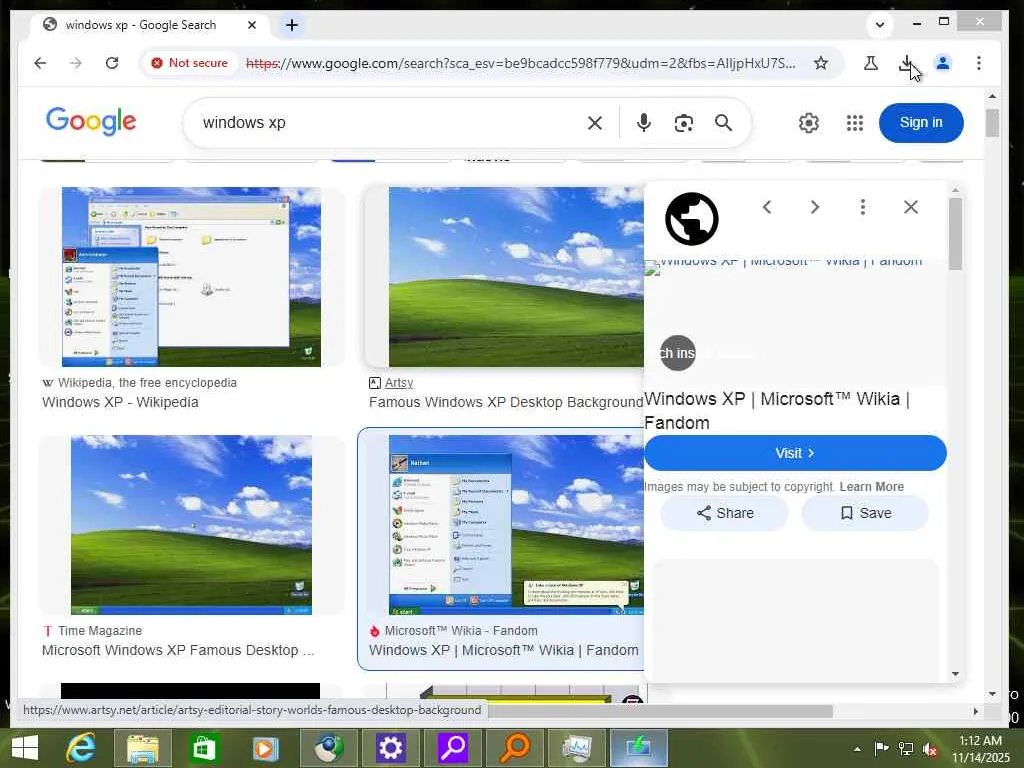Click horizontal scrollbar right arrow
Screen dimensions: 1024x768
976,711
